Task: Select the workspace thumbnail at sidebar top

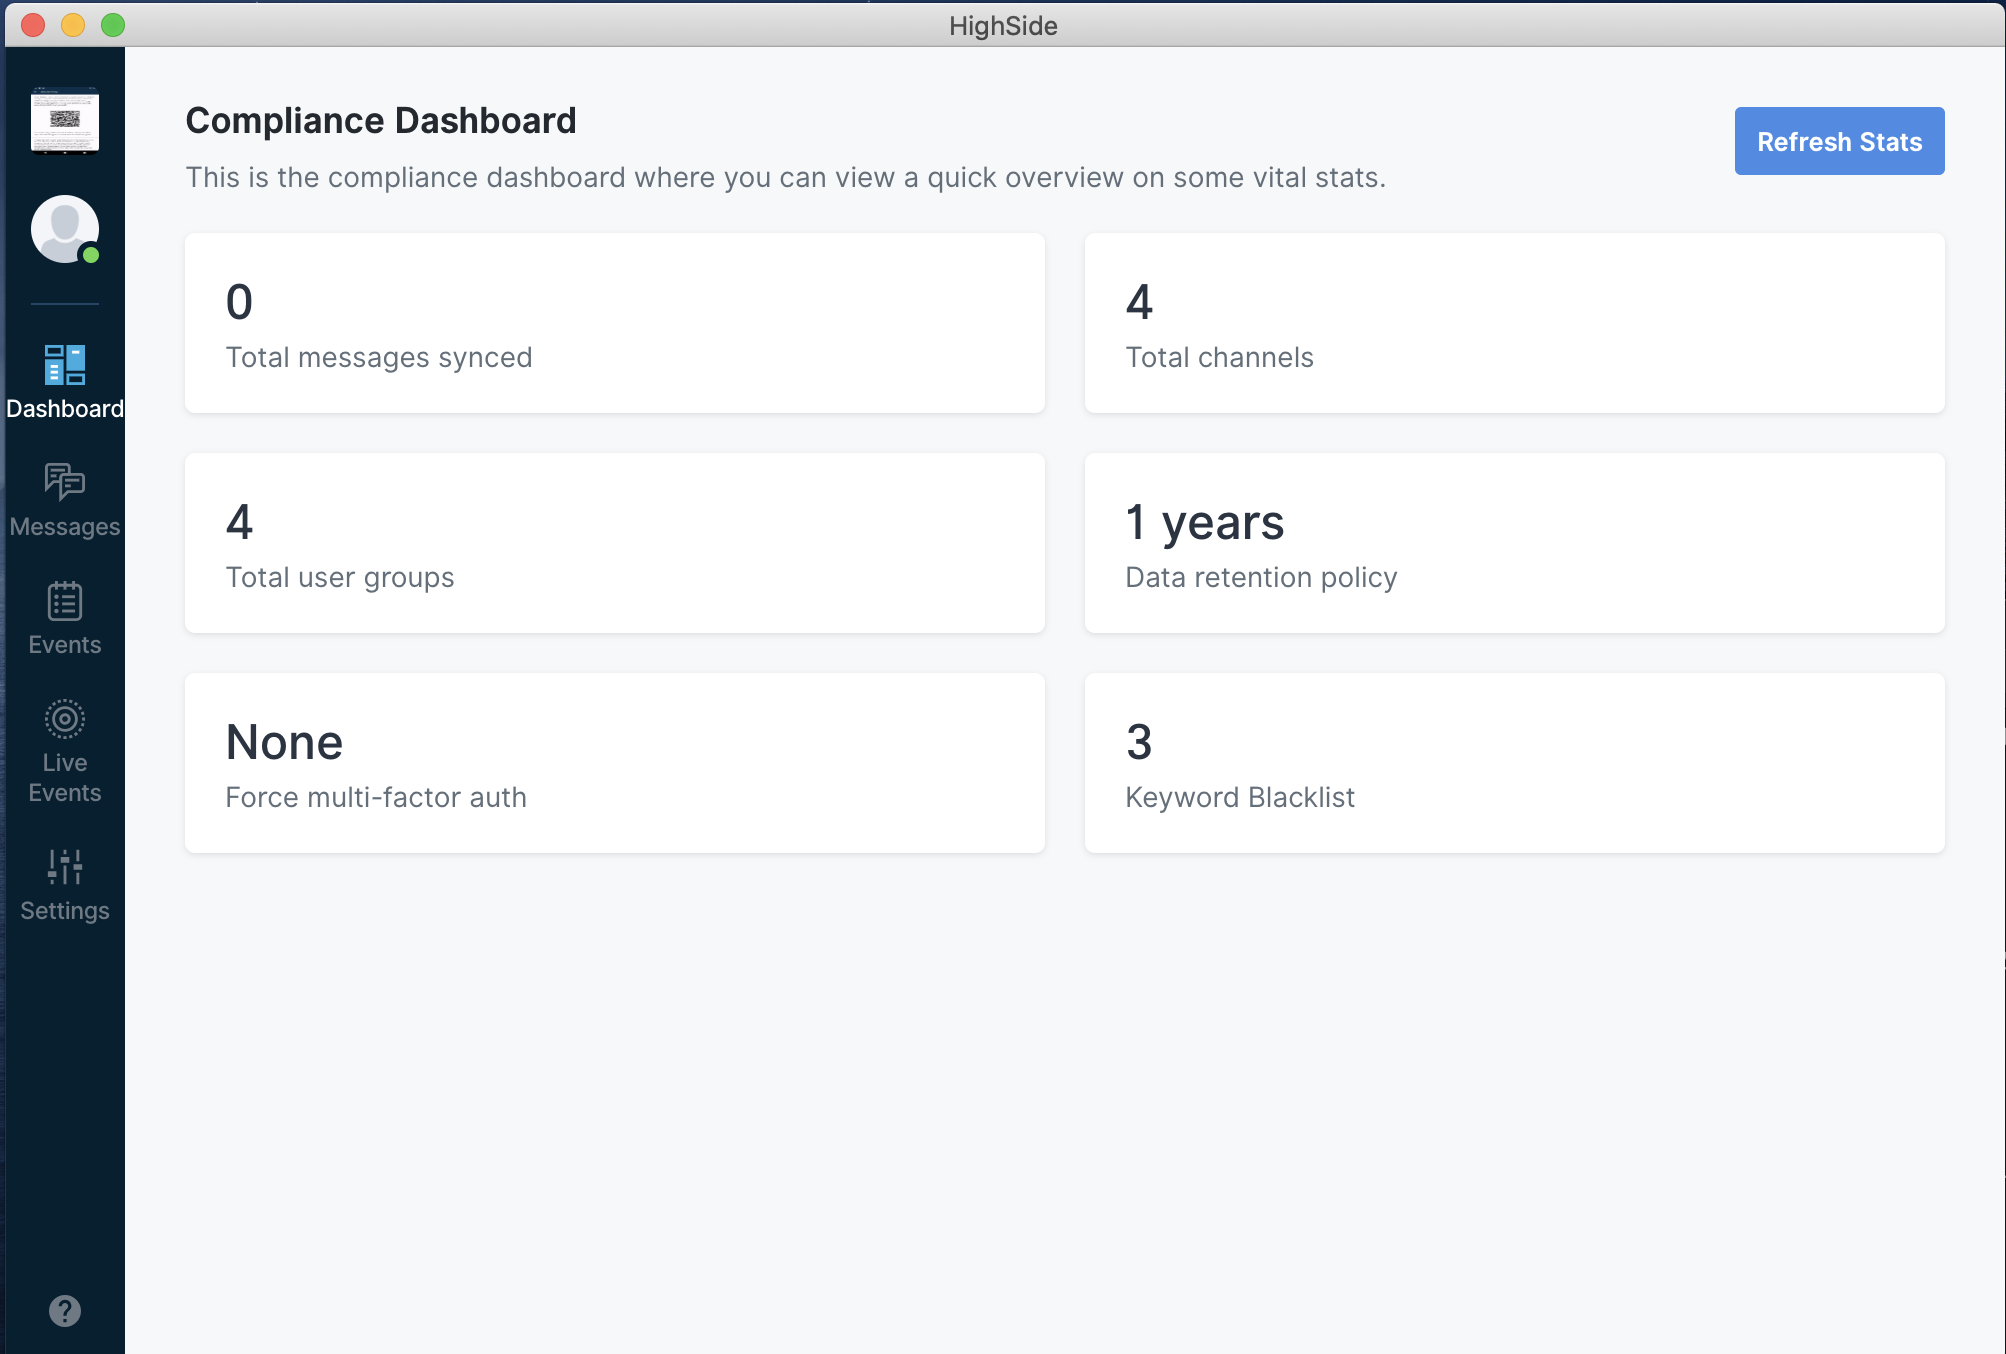Action: (65, 121)
